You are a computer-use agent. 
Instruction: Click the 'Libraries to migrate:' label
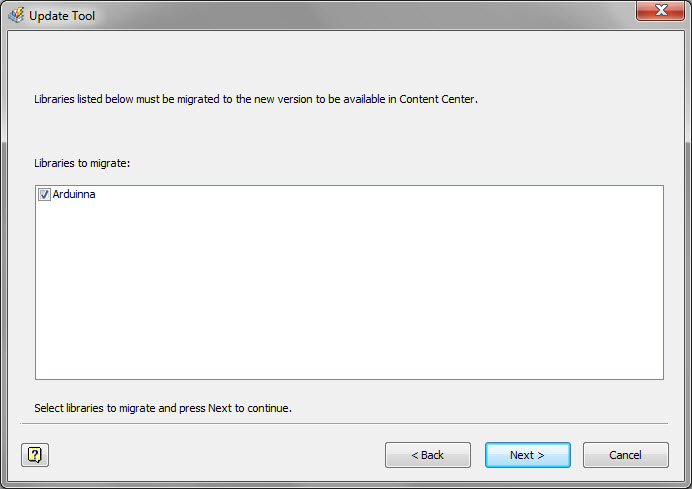pos(82,163)
